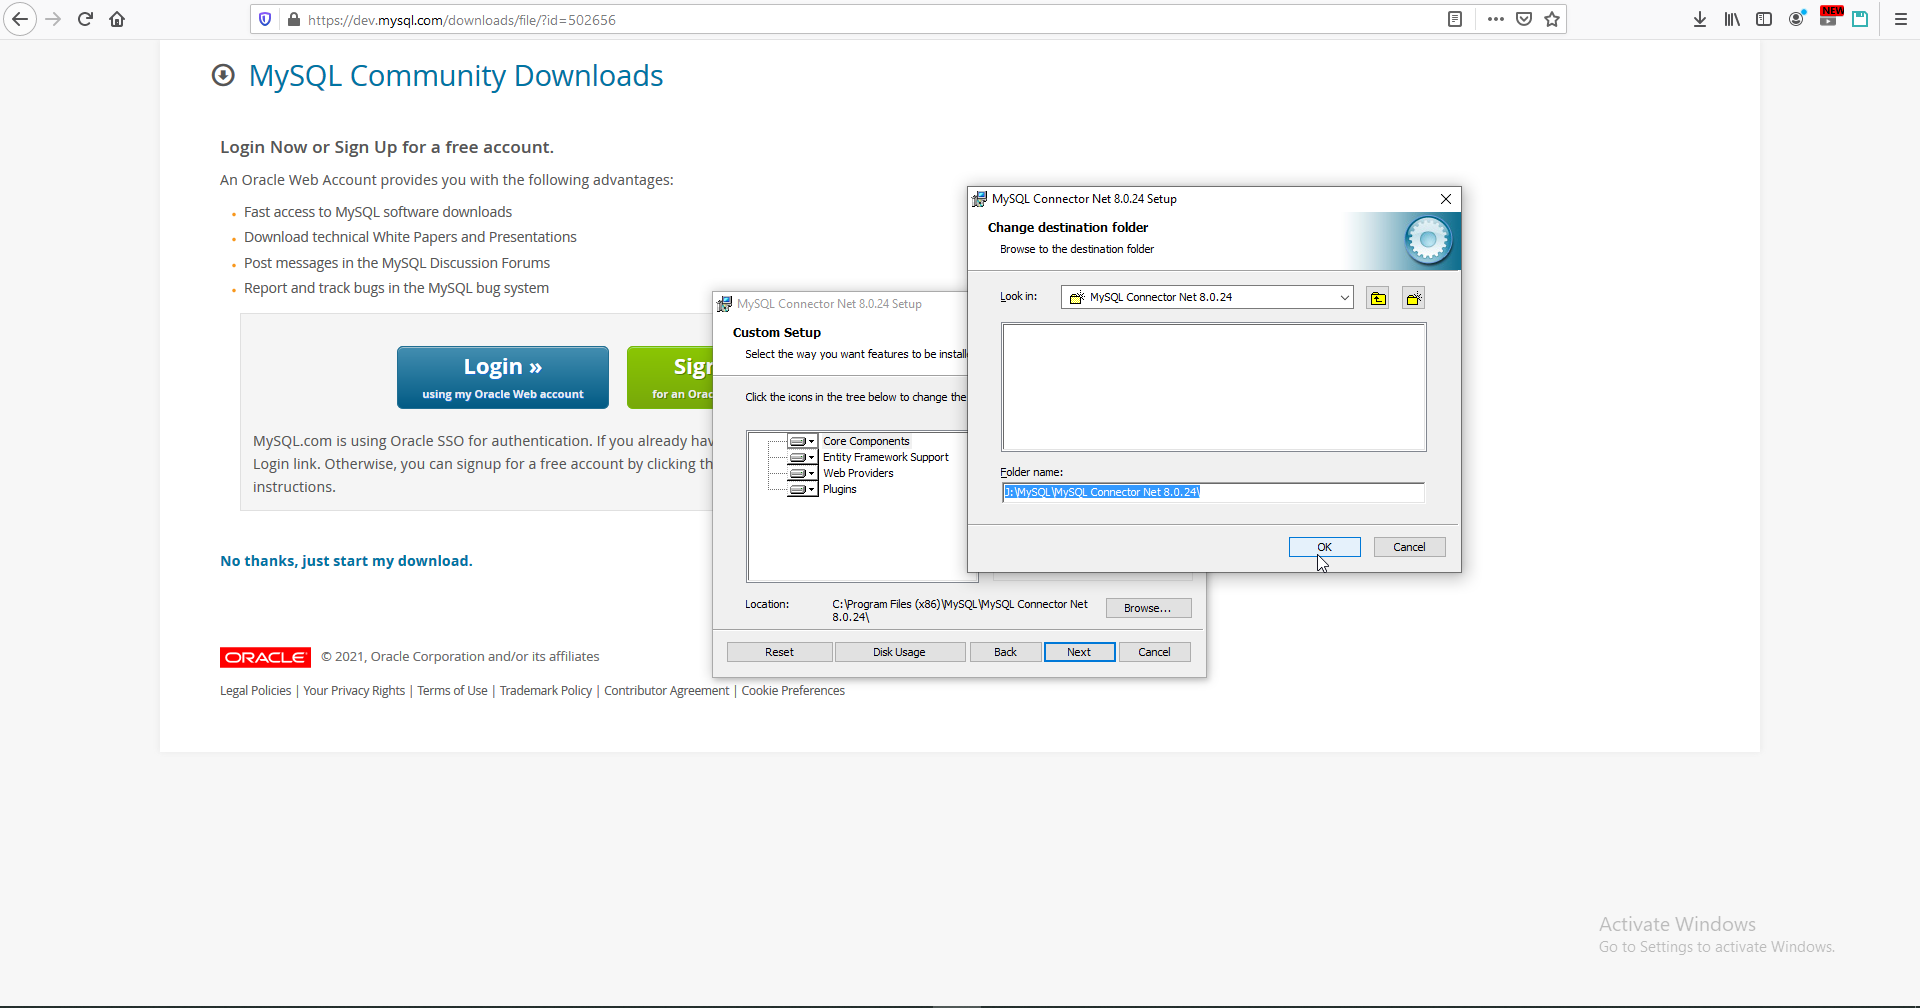
Task: Toggle the browser sidebar
Action: (1764, 19)
